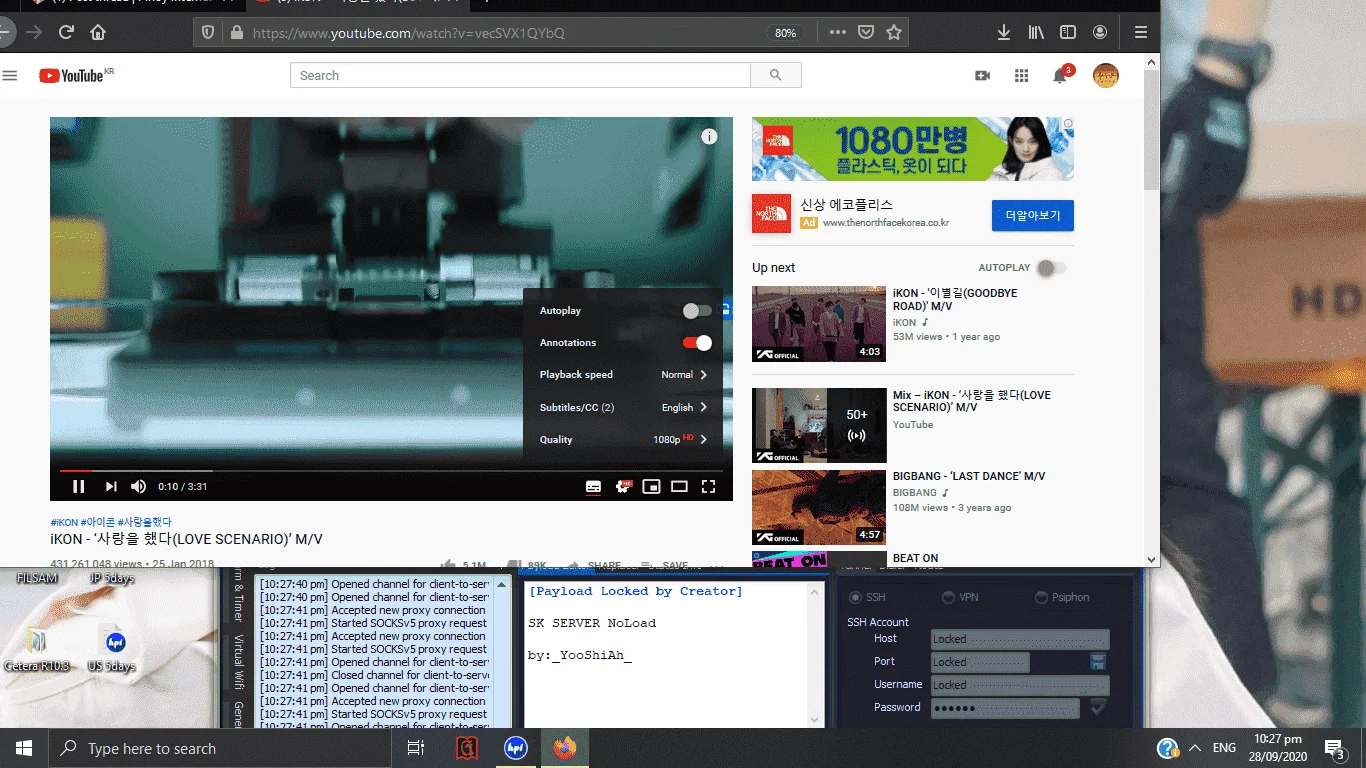Toggle the Up next AUTOPLAY switch
Image resolution: width=1366 pixels, height=768 pixels.
[1051, 268]
